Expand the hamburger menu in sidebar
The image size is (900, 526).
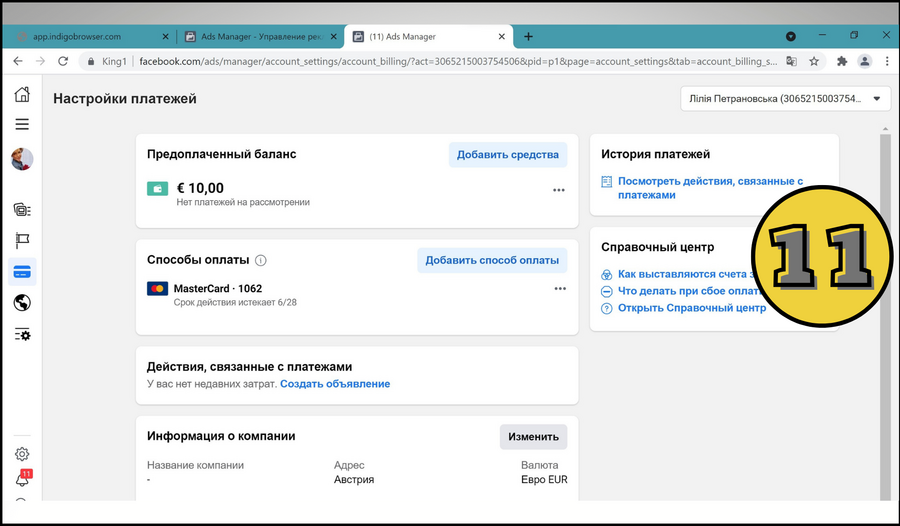click(22, 124)
